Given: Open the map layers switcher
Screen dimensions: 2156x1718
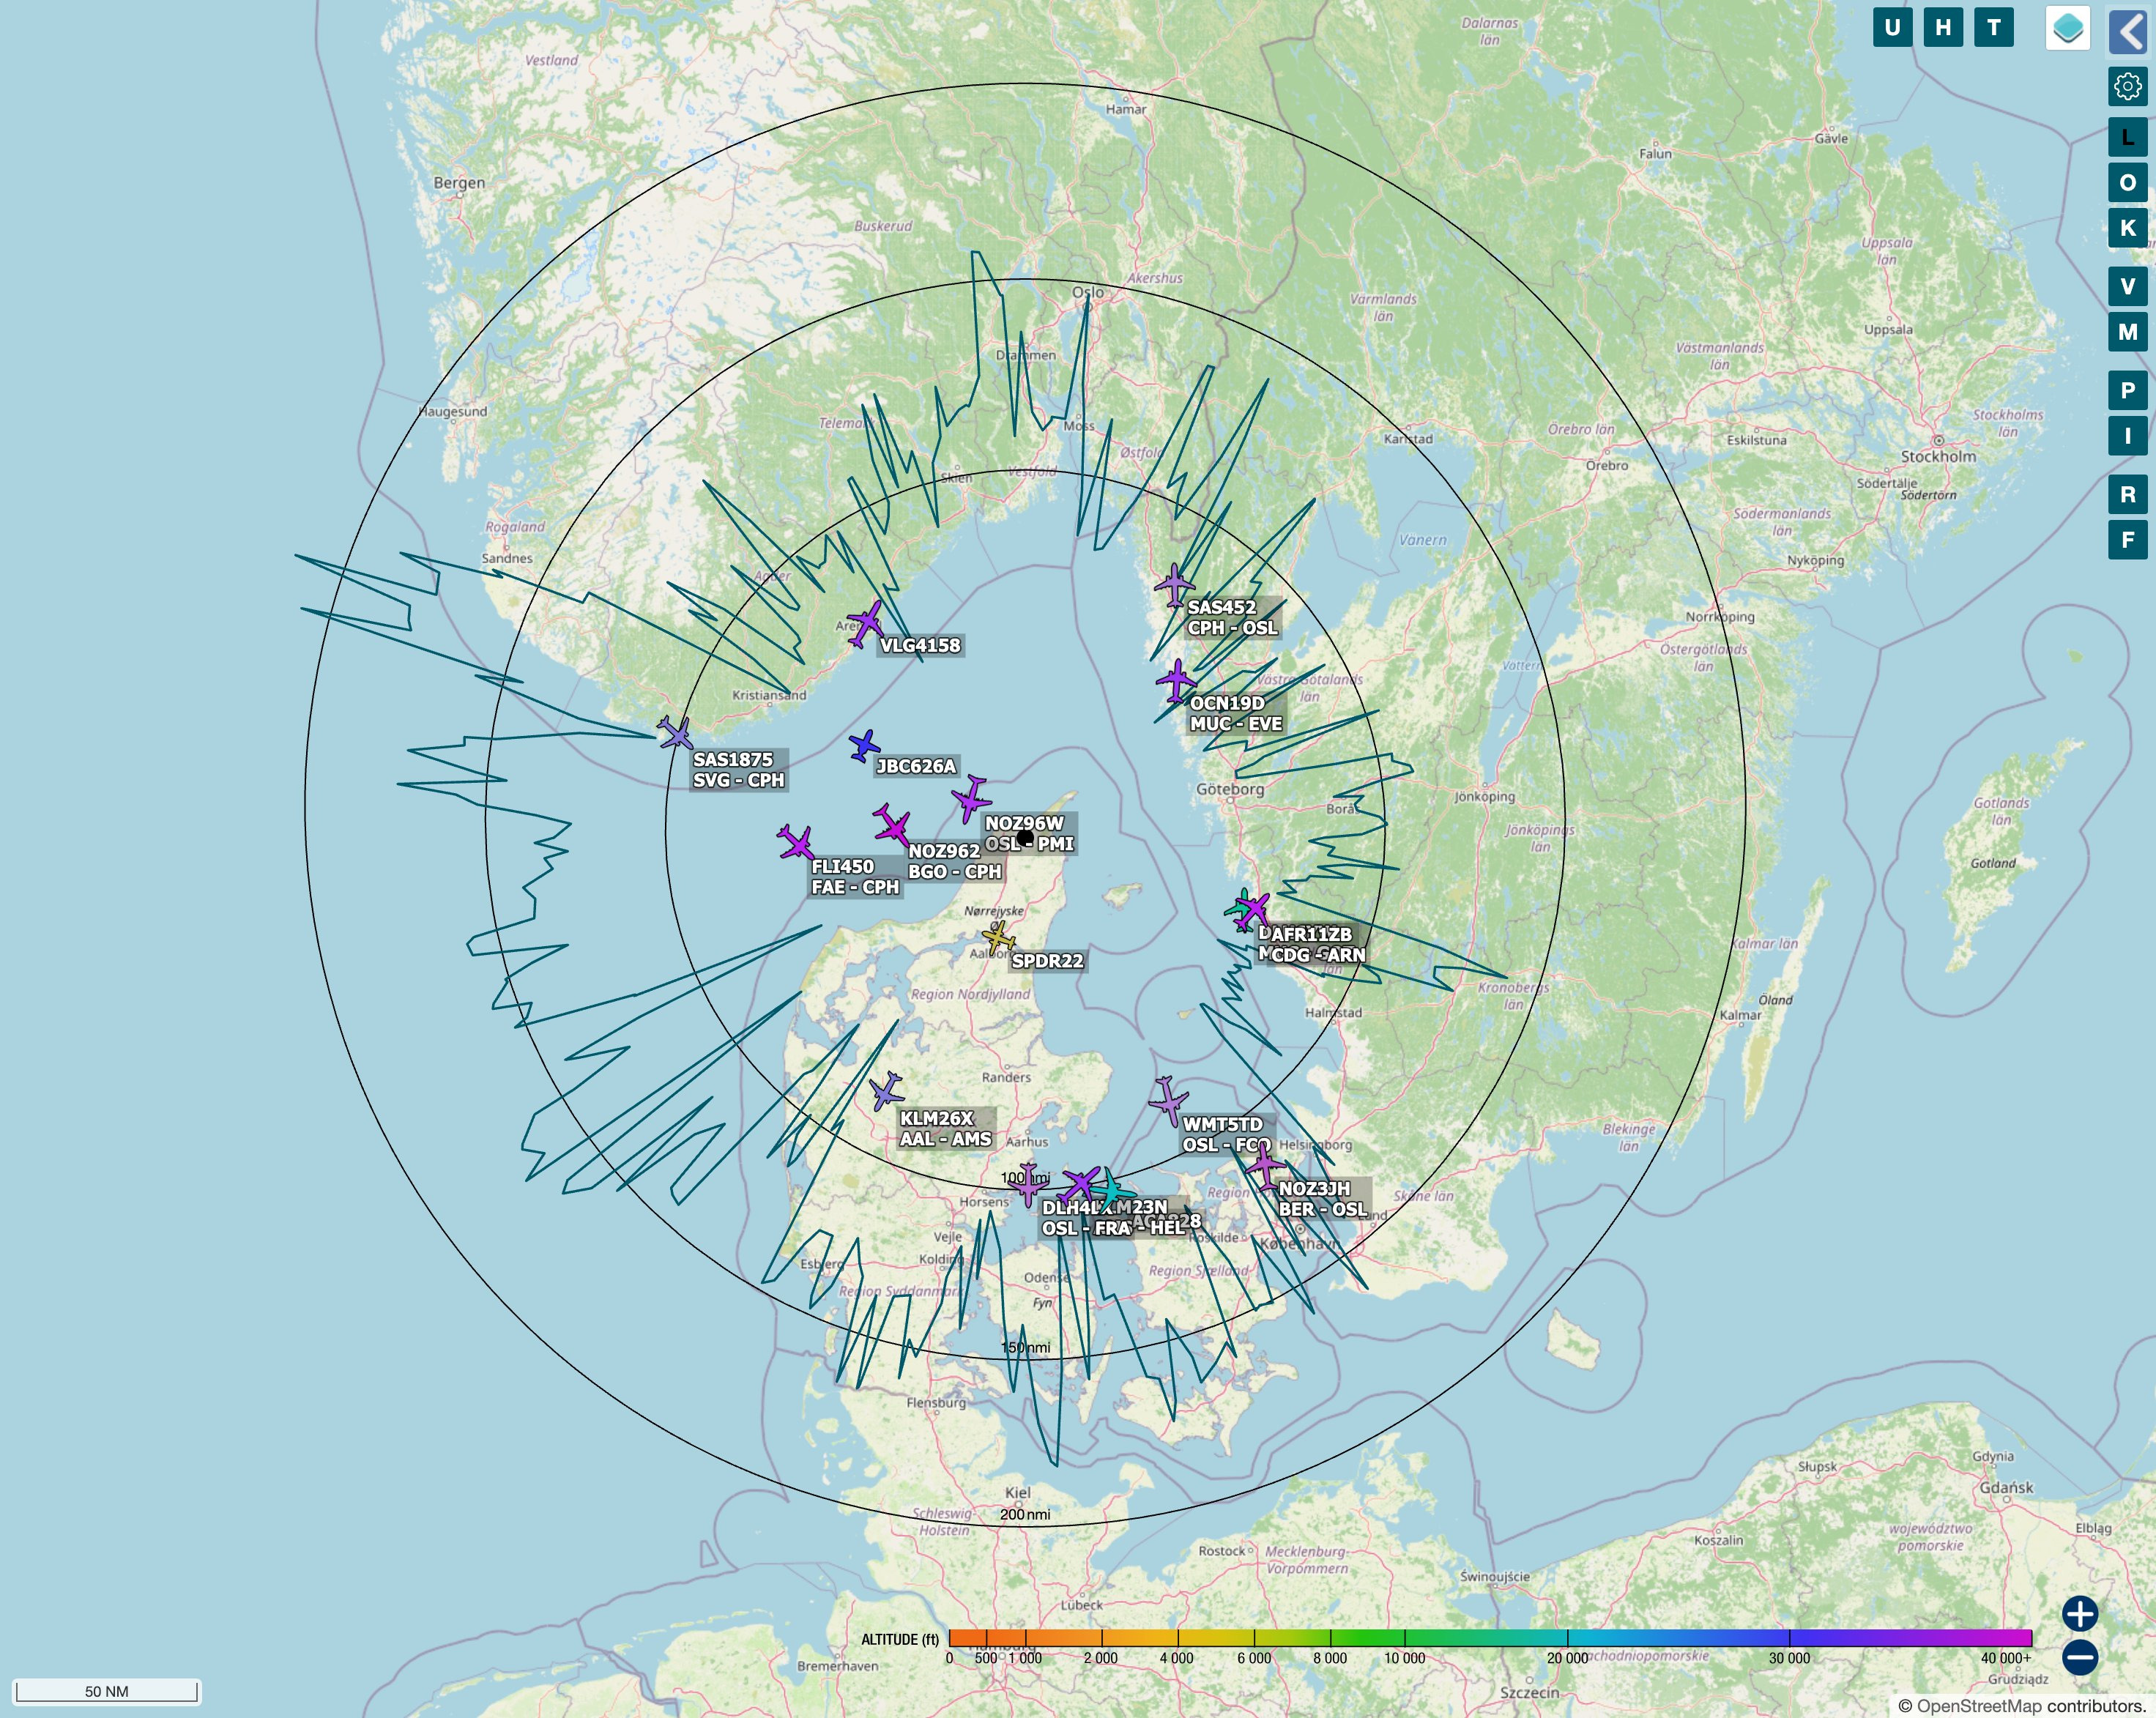Looking at the screenshot, I should coord(2068,28).
